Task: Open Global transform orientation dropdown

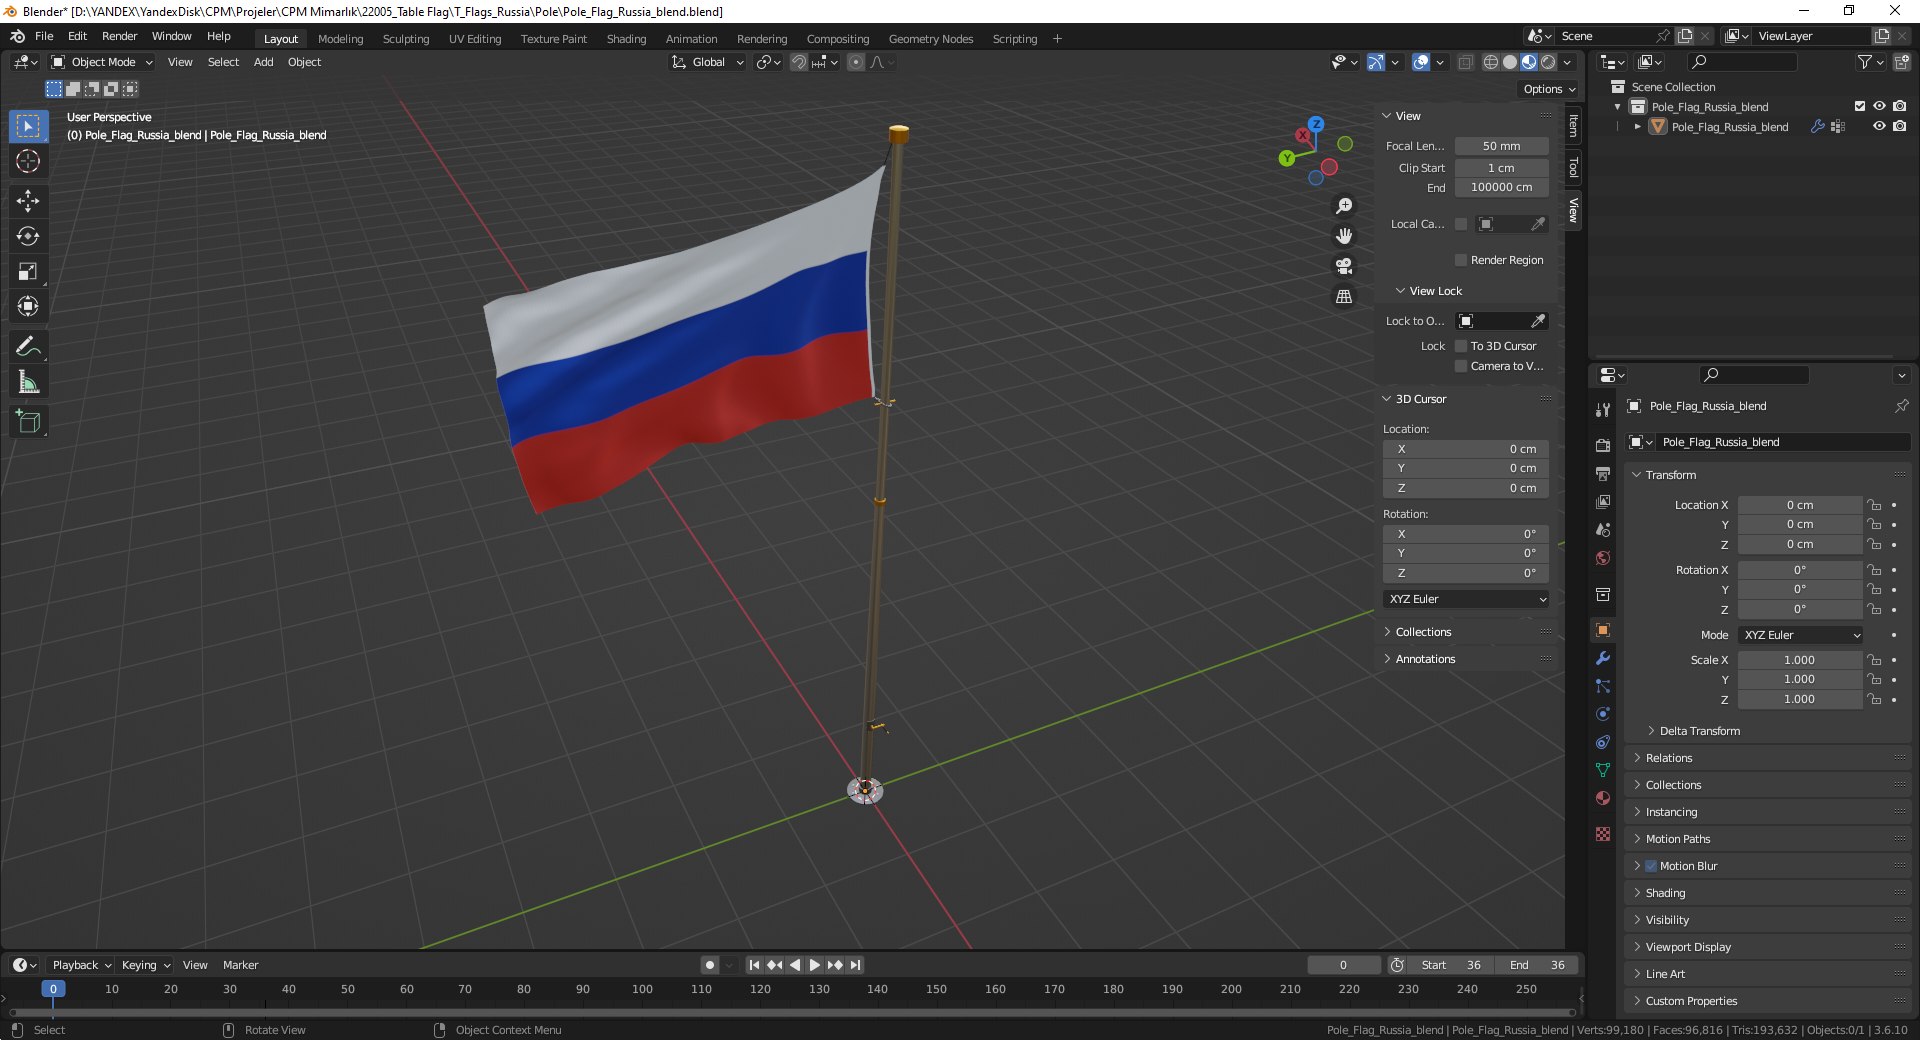Action: point(708,62)
